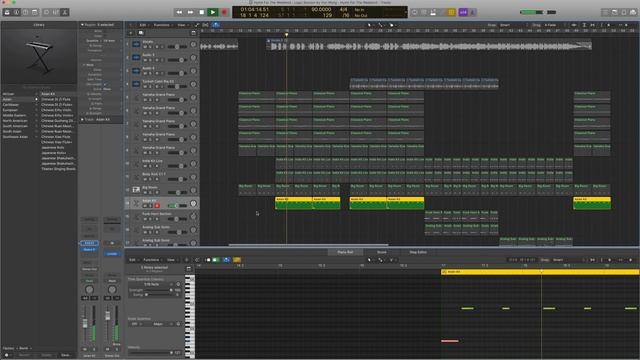The image size is (640, 360).
Task: Switch to Step Editor tab
Action: click(x=418, y=252)
